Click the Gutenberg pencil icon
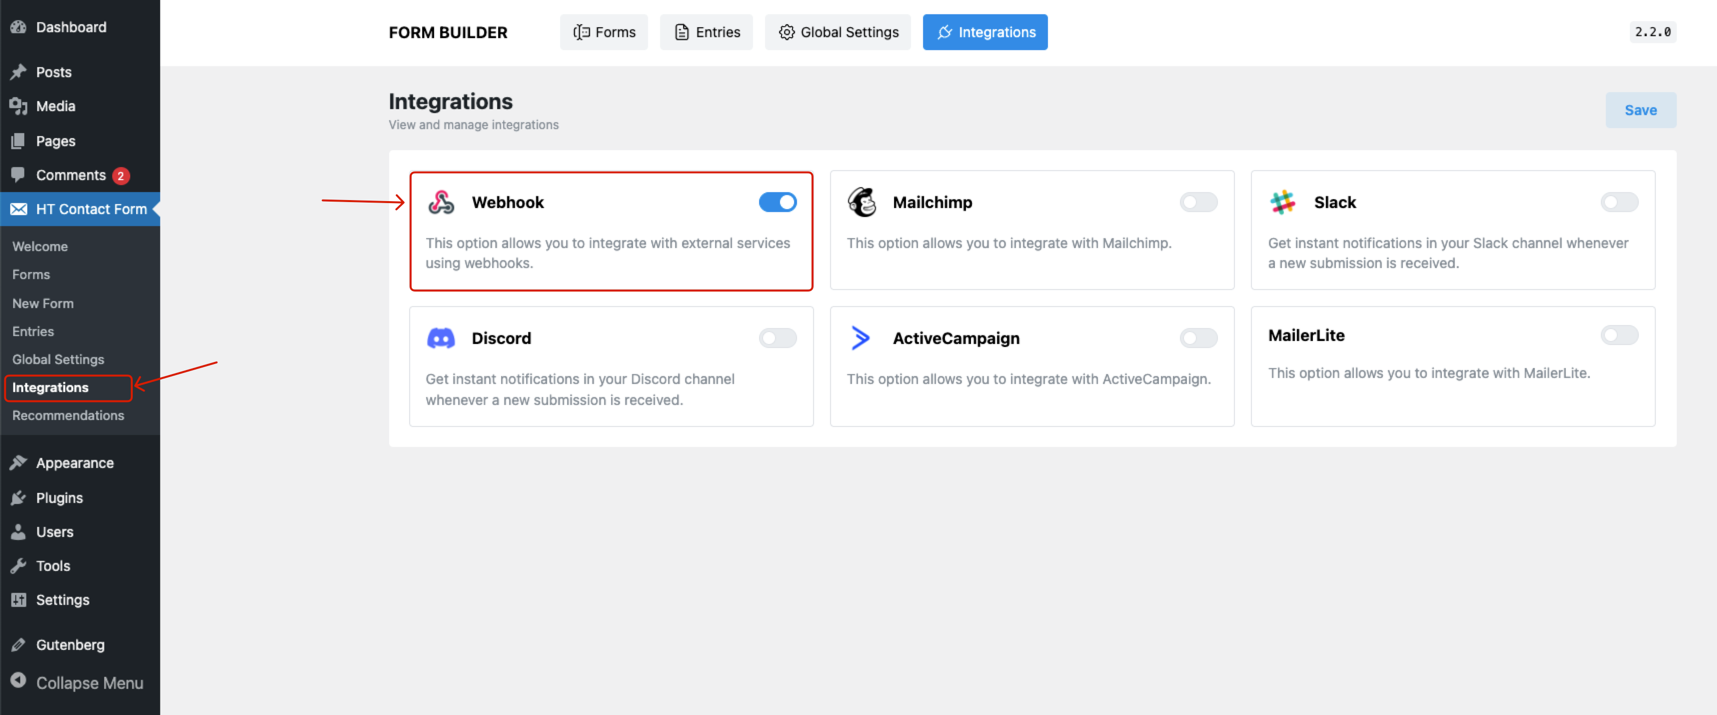 18,645
